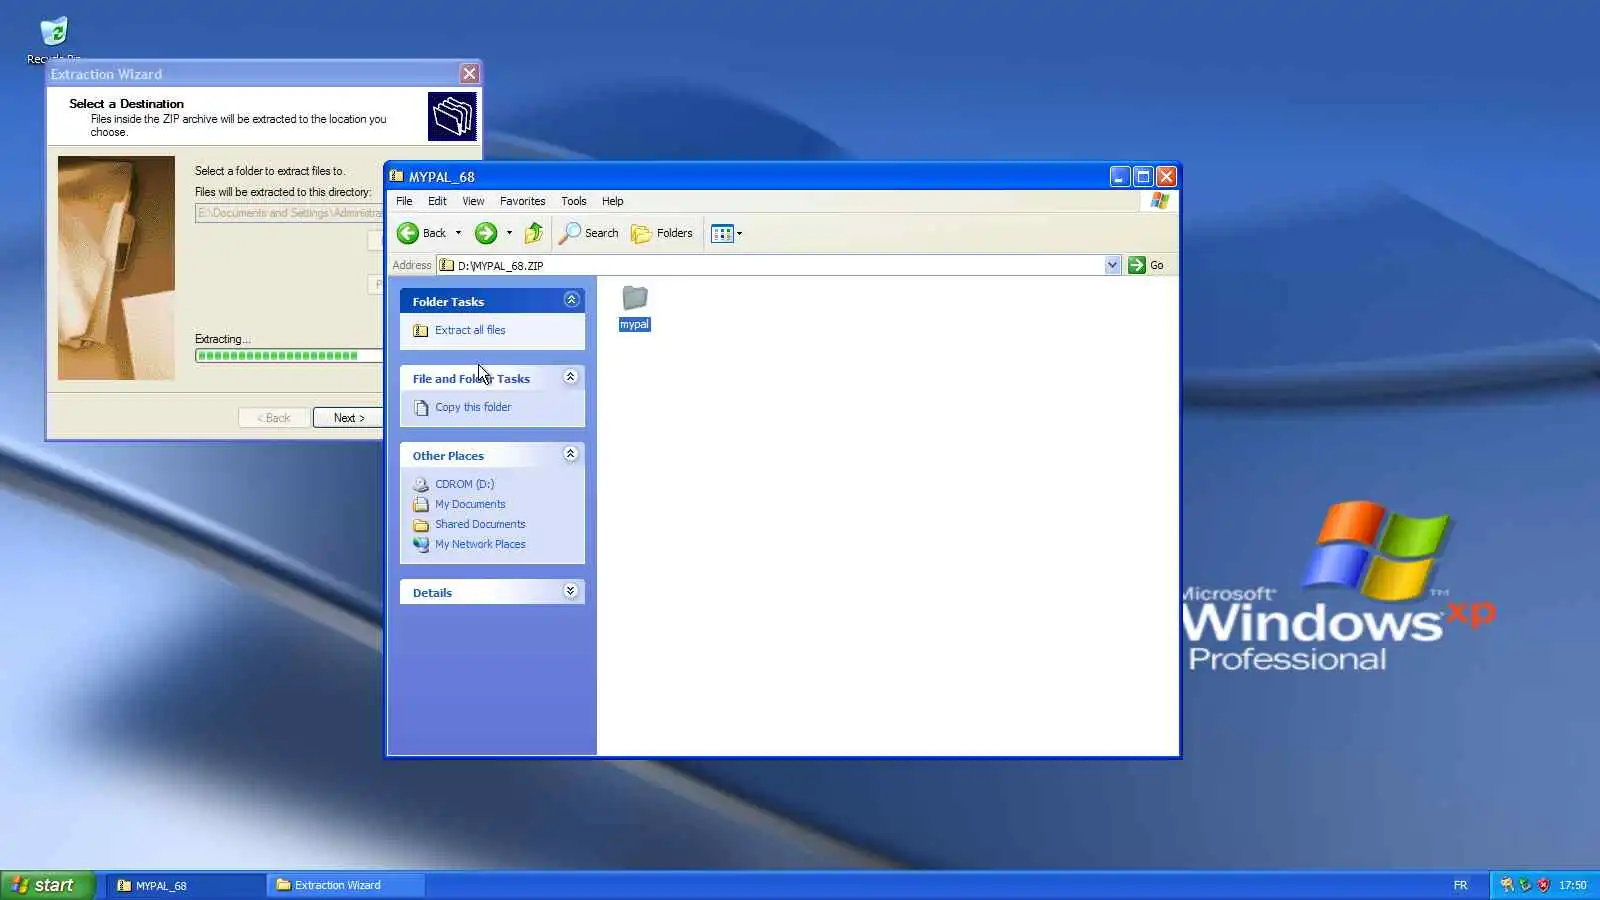Open the File menu
1600x900 pixels.
[404, 201]
